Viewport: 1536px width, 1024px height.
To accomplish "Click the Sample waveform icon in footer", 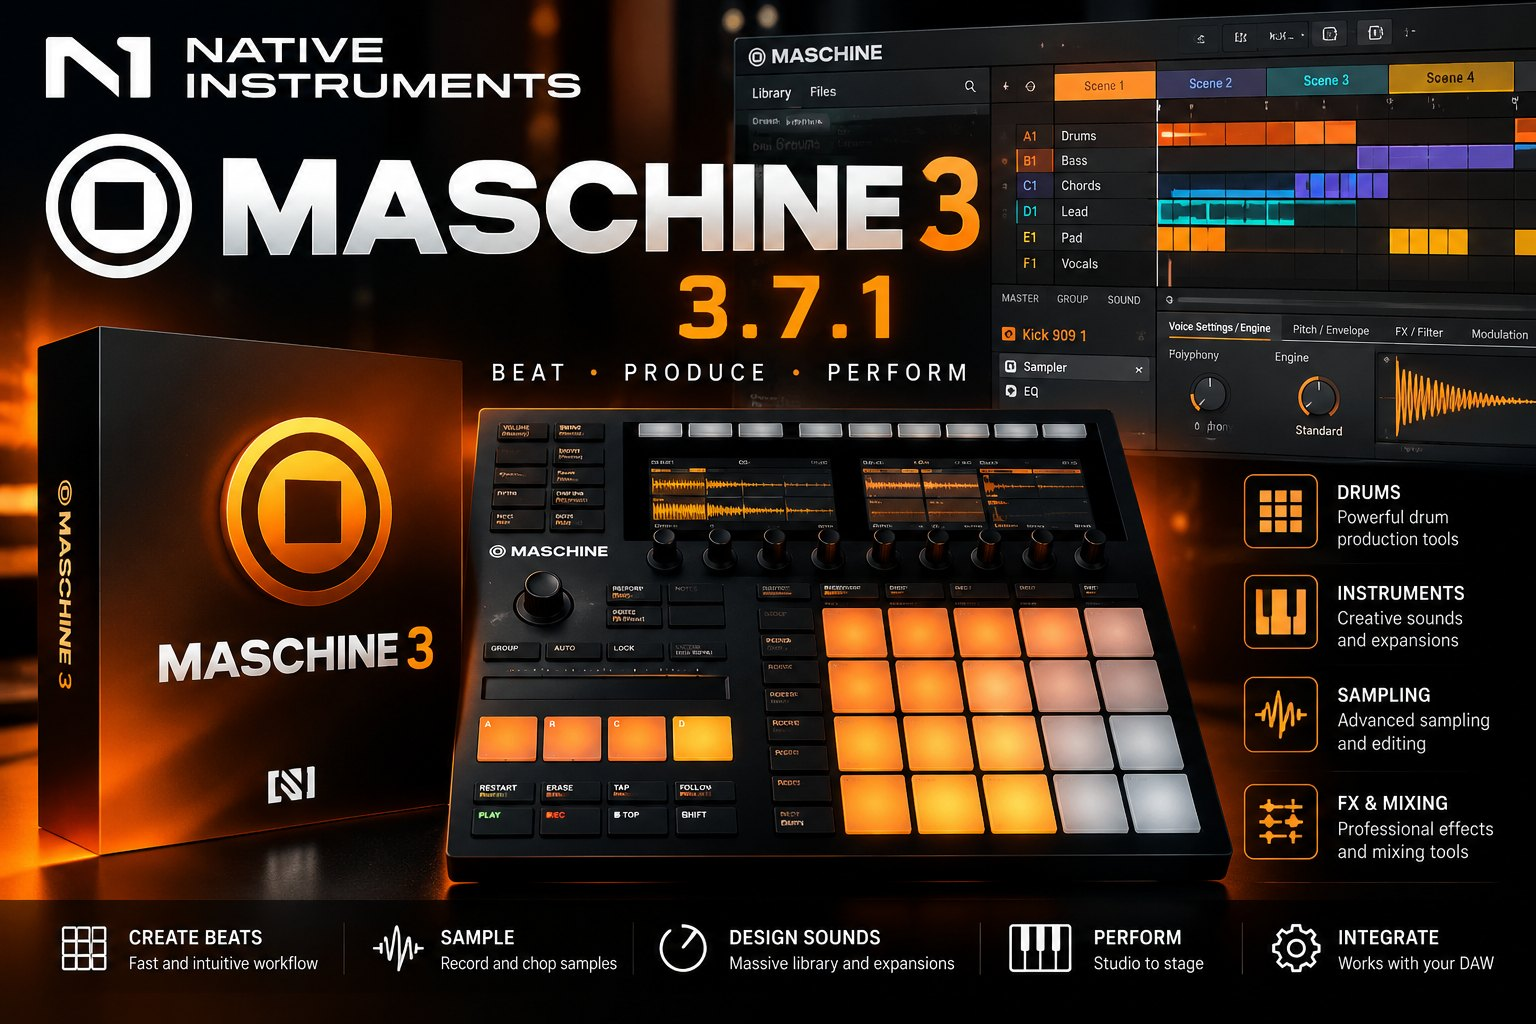I will [x=398, y=948].
